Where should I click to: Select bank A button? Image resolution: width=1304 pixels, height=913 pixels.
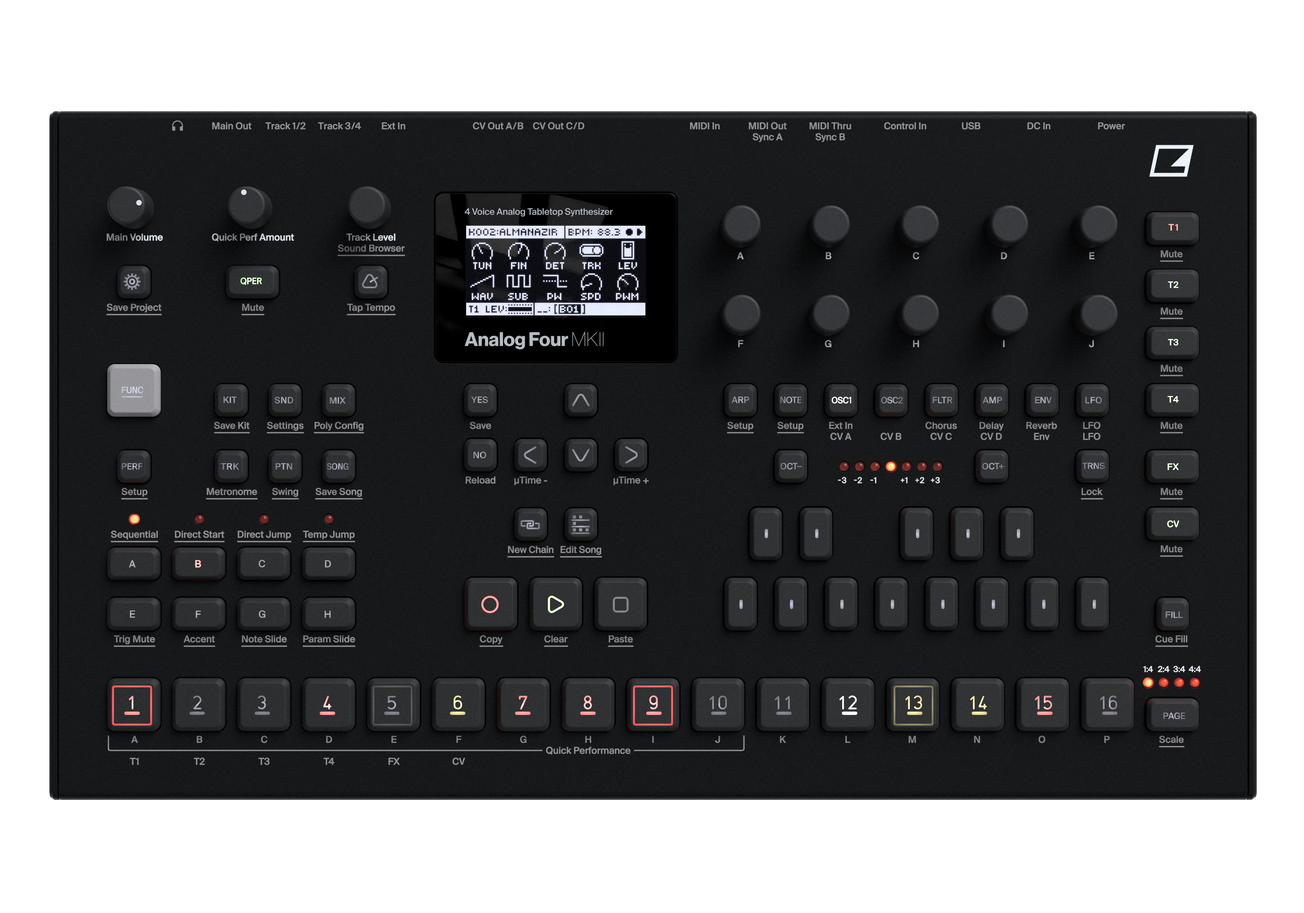133,564
